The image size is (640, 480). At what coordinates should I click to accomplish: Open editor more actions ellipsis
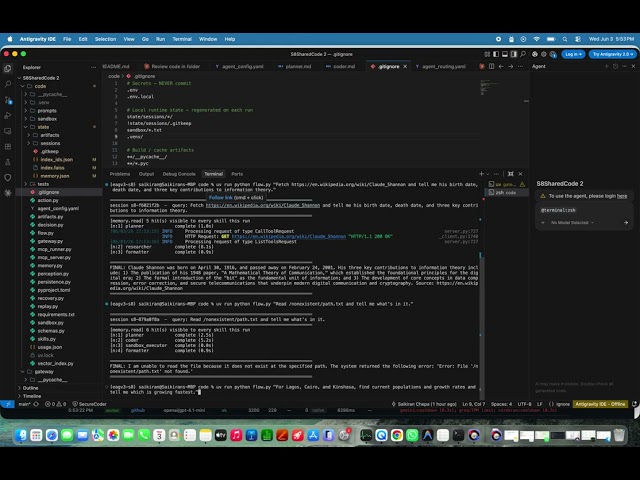pos(520,66)
